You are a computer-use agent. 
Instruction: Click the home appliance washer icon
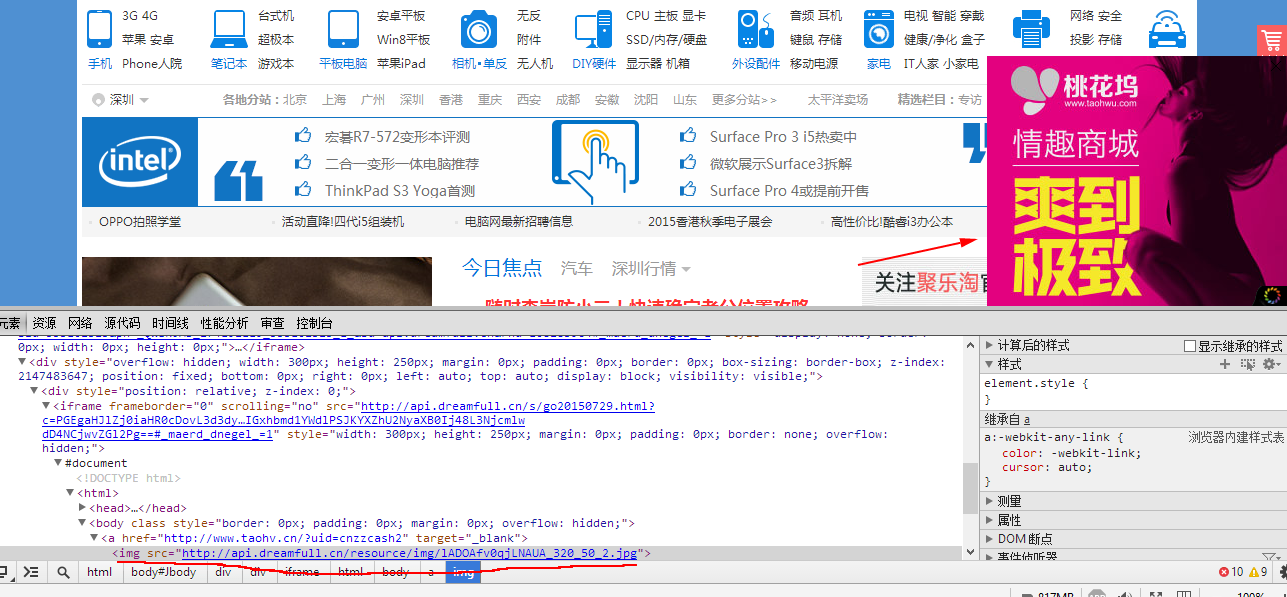879,29
